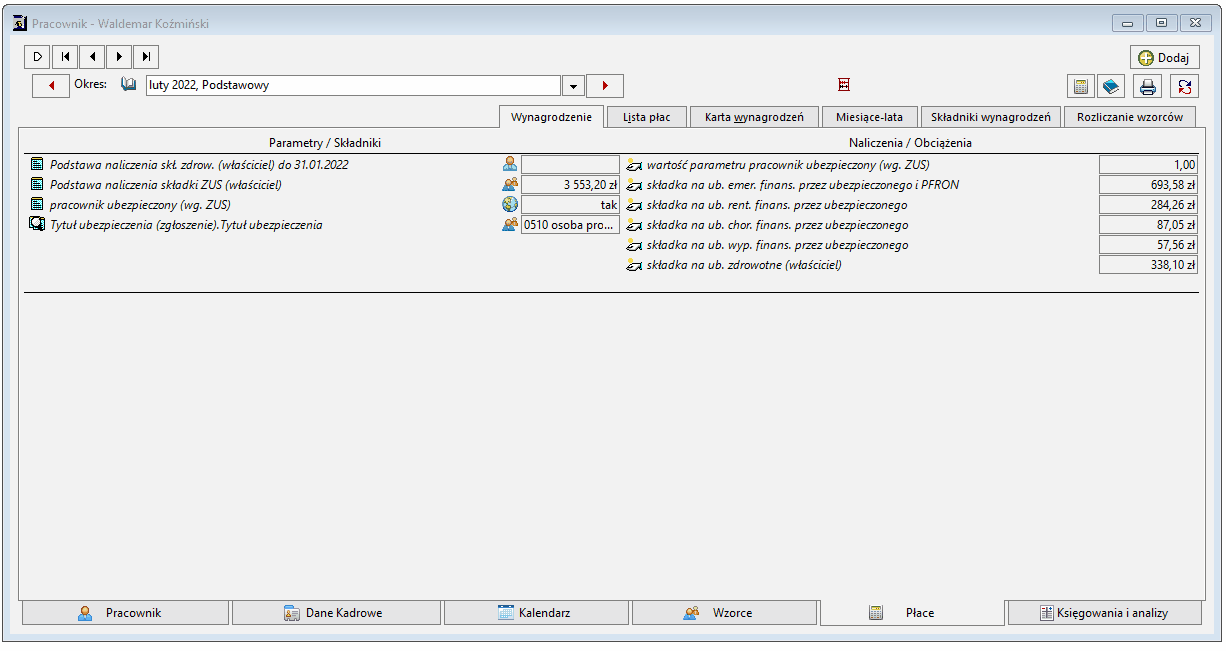The image size is (1226, 651).
Task: Expand the Okres period dropdown
Action: [x=573, y=86]
